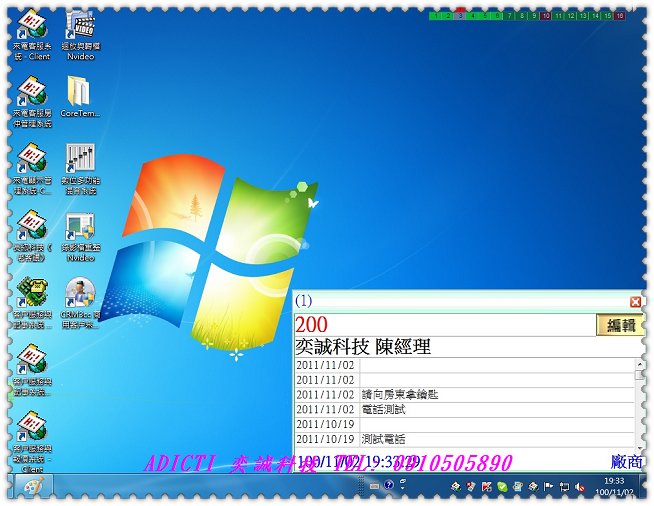Click line indicator 1 in top bar

(x=435, y=16)
